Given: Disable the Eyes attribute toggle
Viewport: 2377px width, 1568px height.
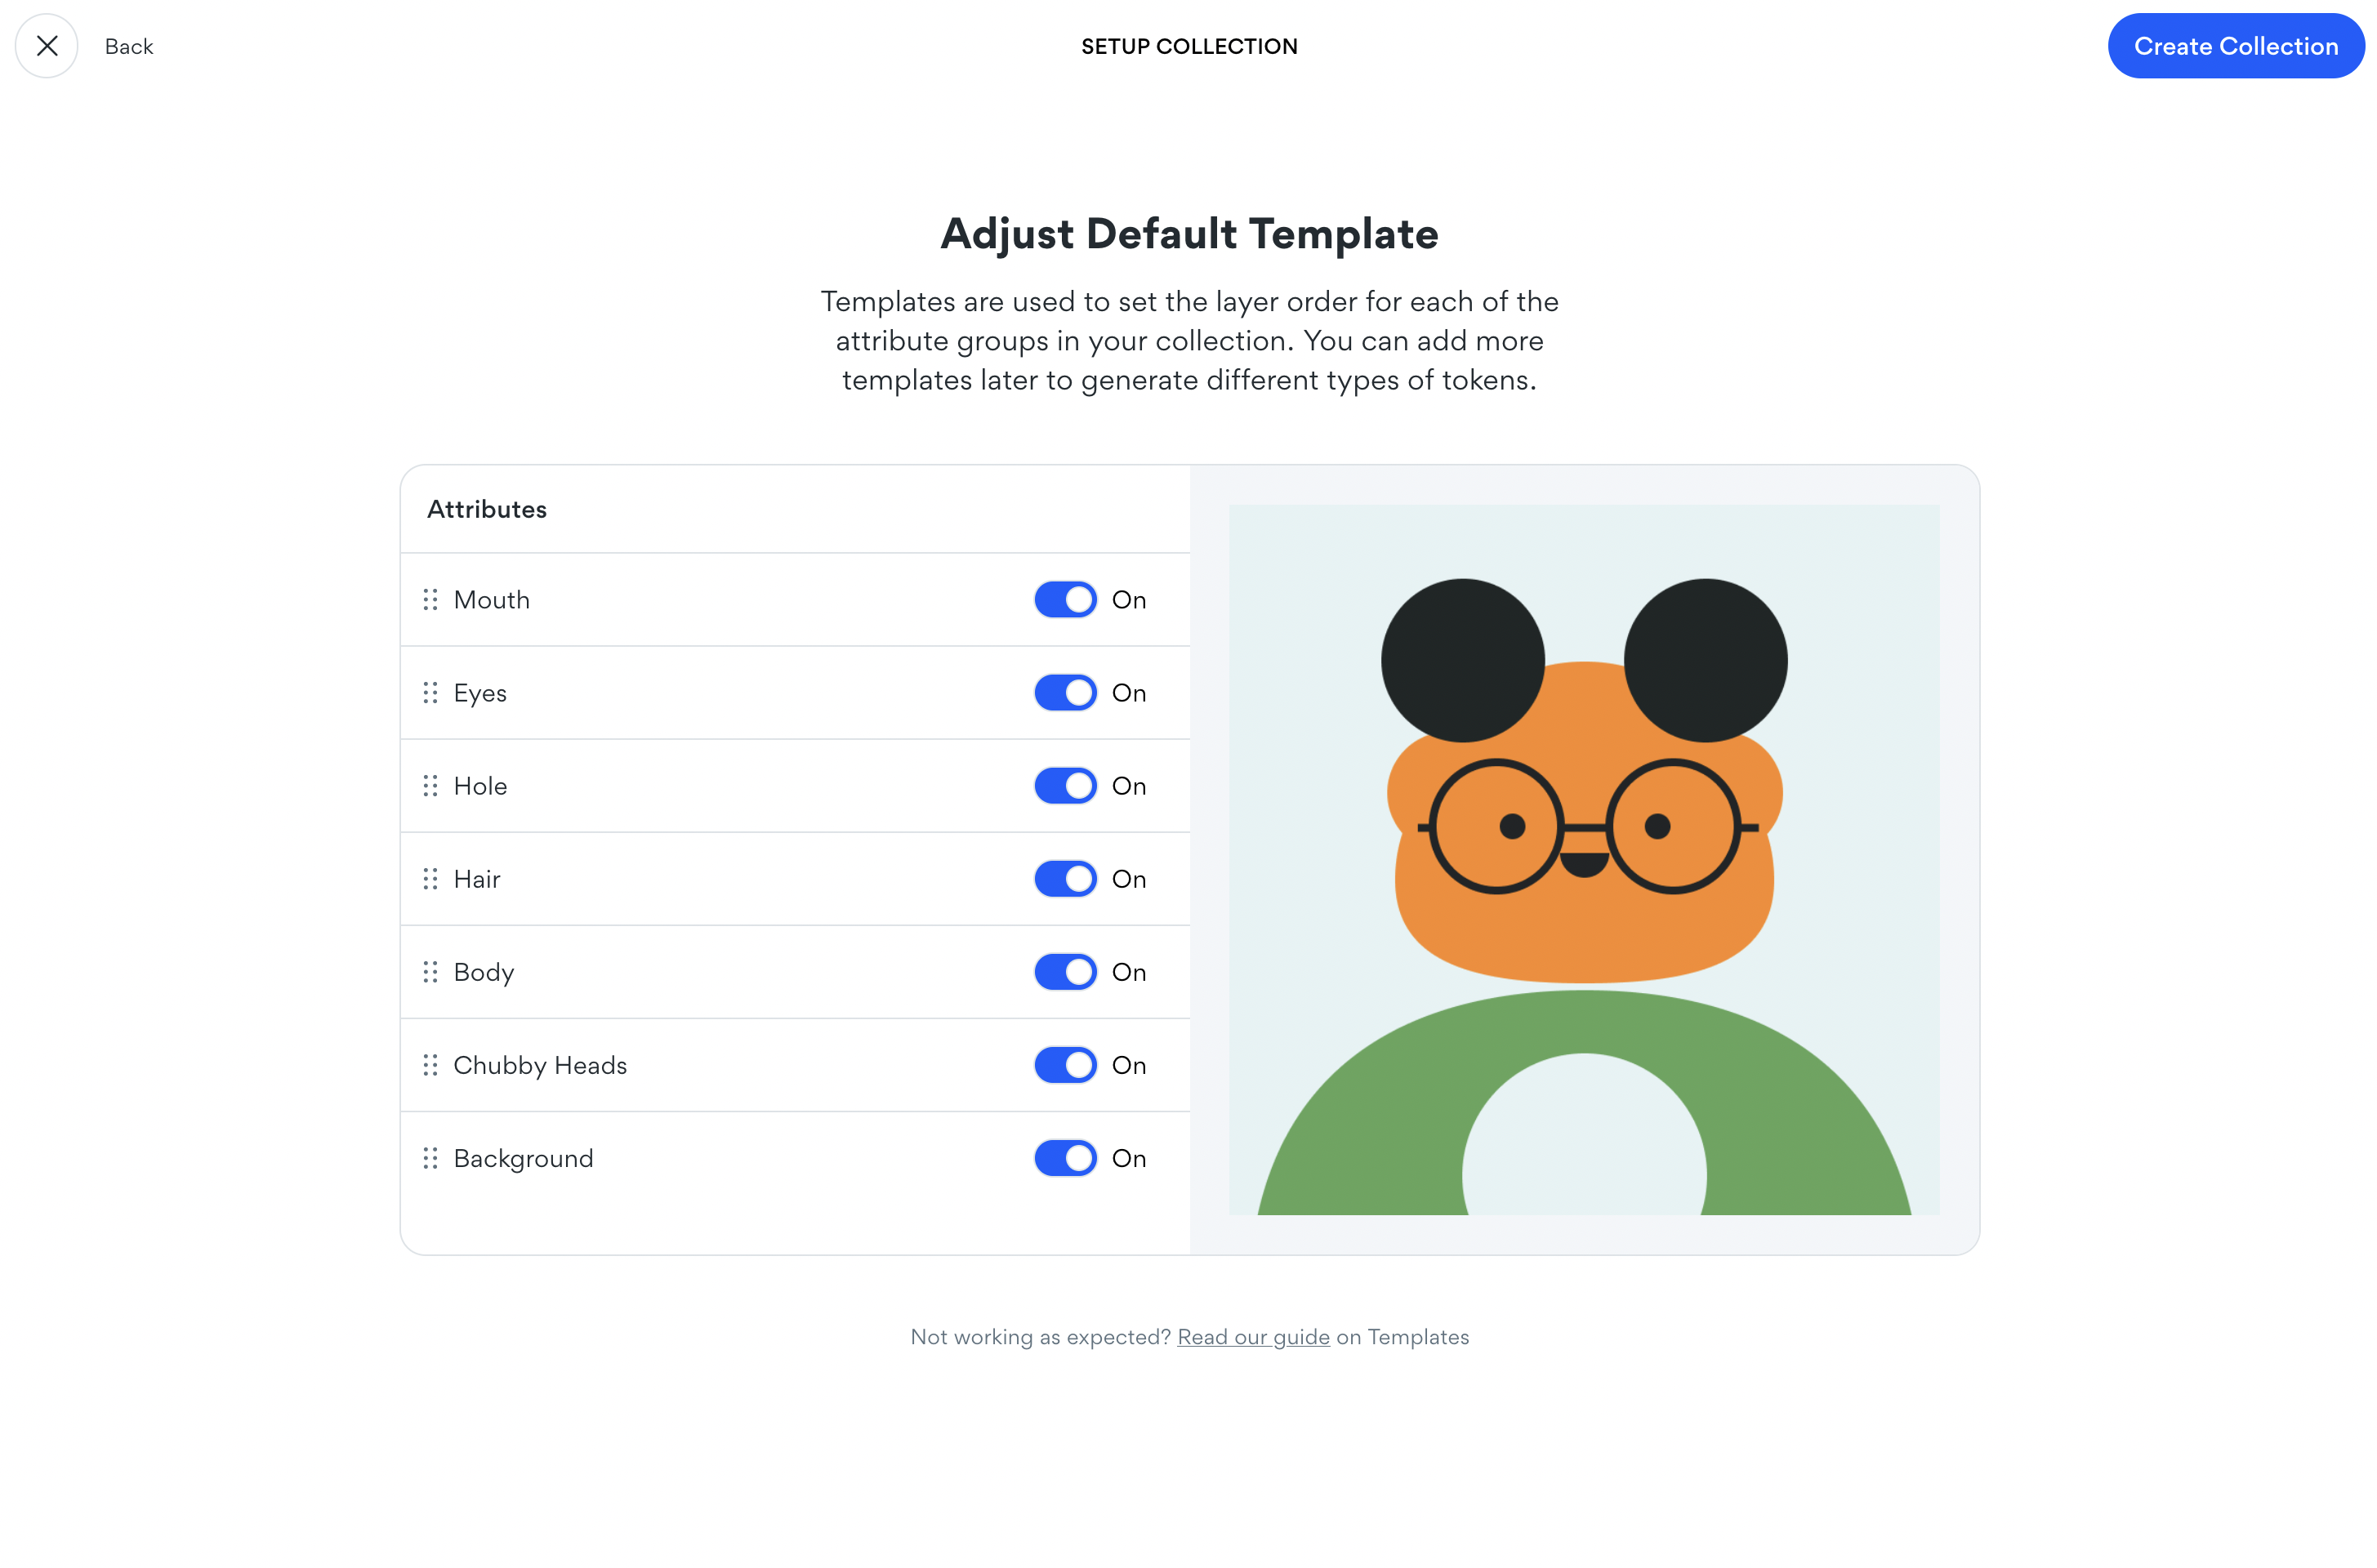Looking at the screenshot, I should tap(1065, 692).
